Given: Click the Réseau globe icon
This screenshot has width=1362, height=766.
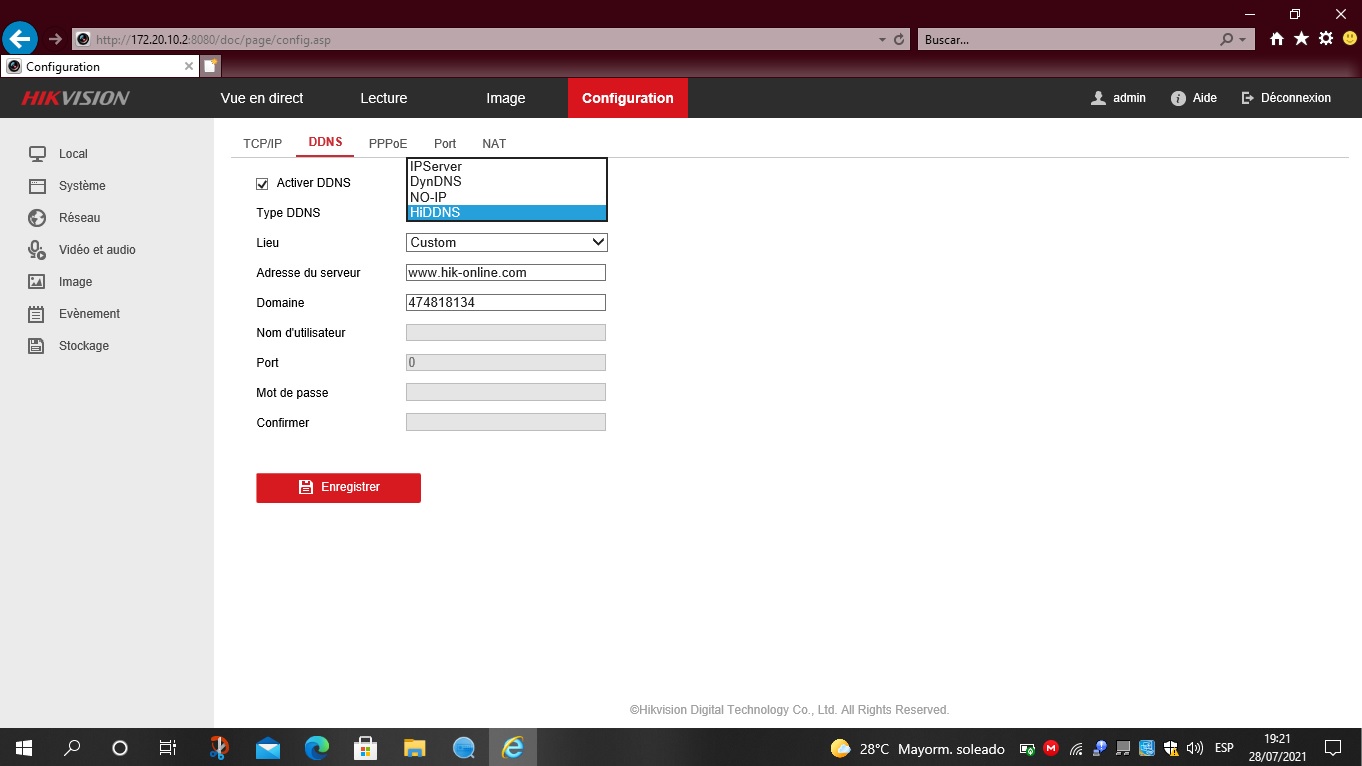Looking at the screenshot, I should (37, 218).
